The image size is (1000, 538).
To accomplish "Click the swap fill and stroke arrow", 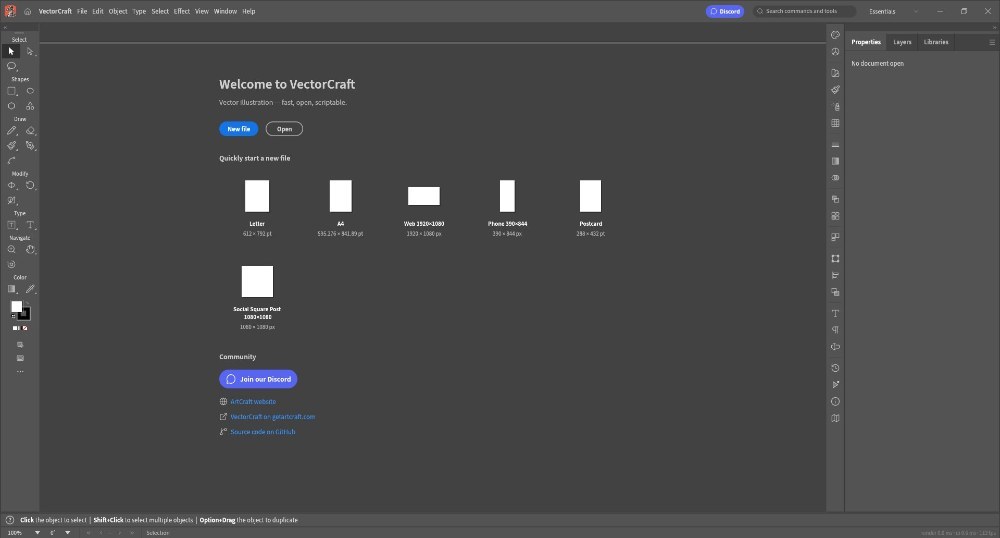I will [27, 303].
